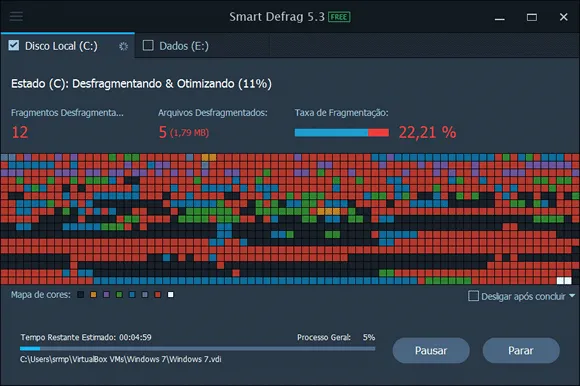580x386 pixels.
Task: Select the red color map swatch
Action: (158, 295)
